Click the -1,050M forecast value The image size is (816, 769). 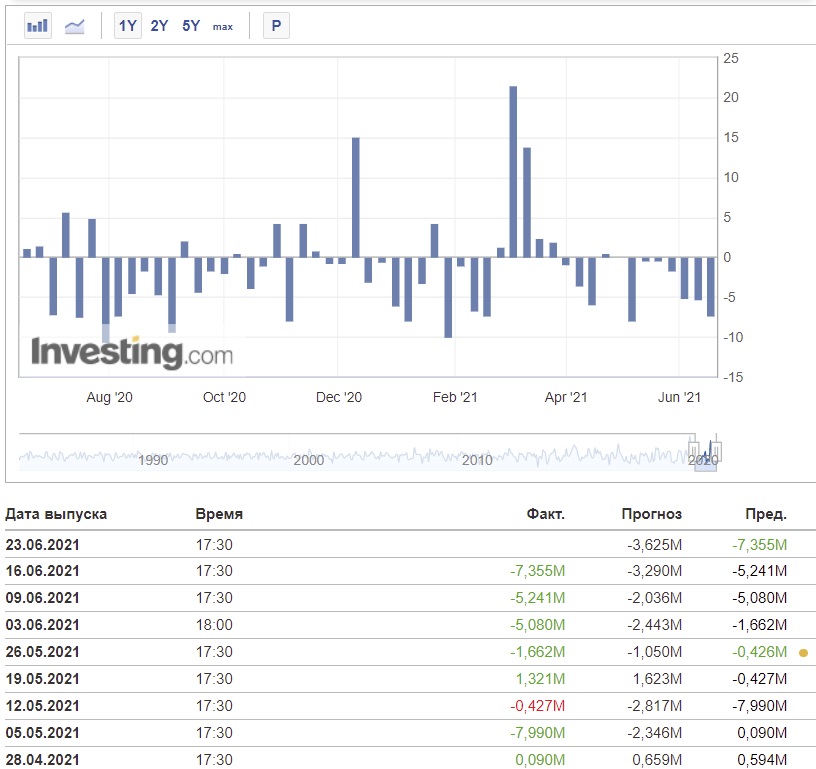click(654, 652)
